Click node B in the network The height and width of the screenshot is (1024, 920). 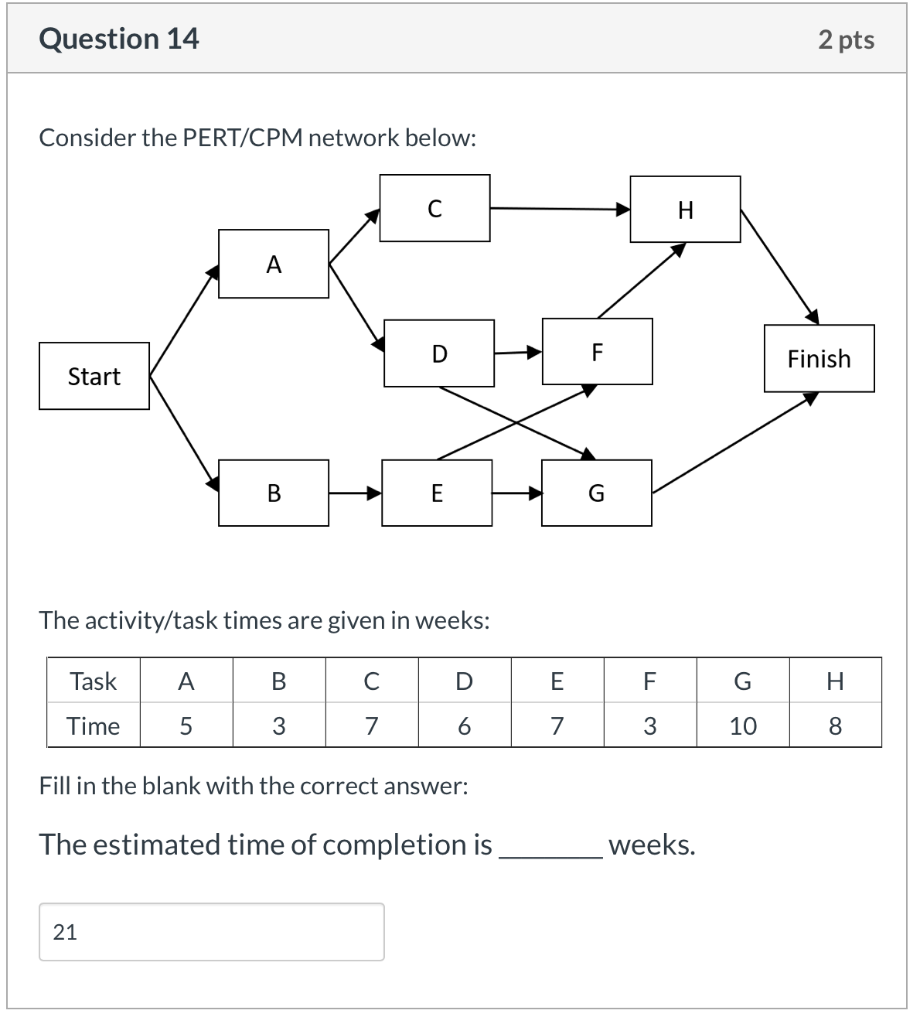point(273,493)
